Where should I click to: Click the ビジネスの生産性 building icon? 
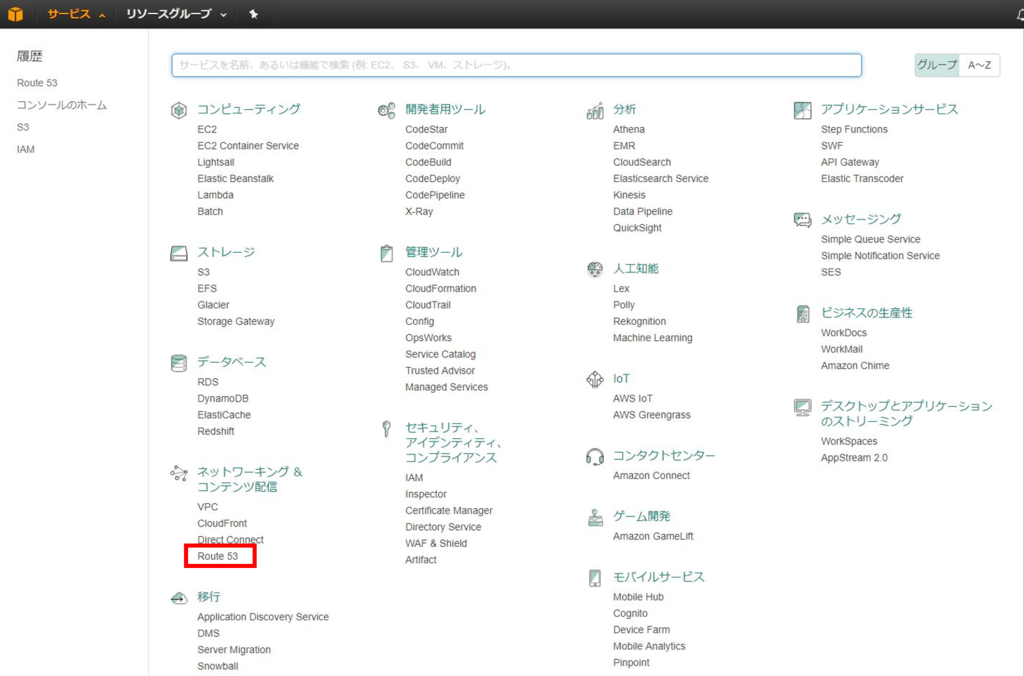click(x=803, y=314)
